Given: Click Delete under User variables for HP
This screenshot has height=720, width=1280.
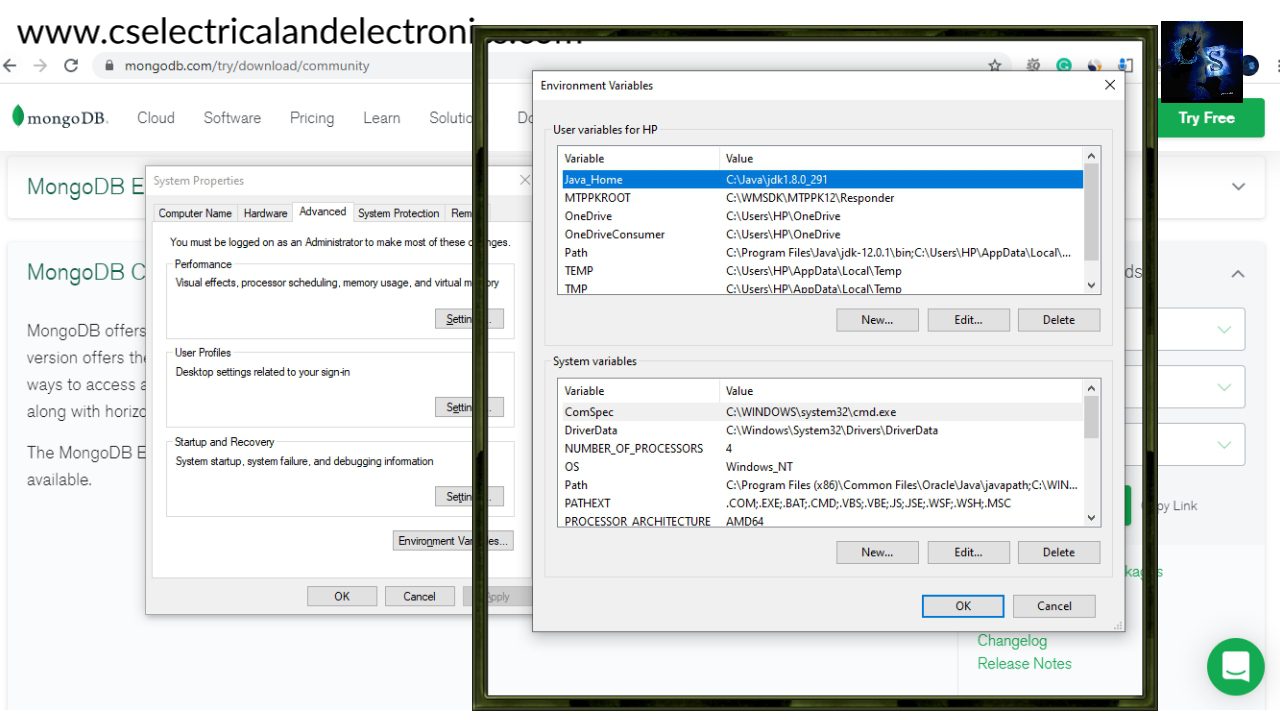Looking at the screenshot, I should pyautogui.click(x=1059, y=320).
